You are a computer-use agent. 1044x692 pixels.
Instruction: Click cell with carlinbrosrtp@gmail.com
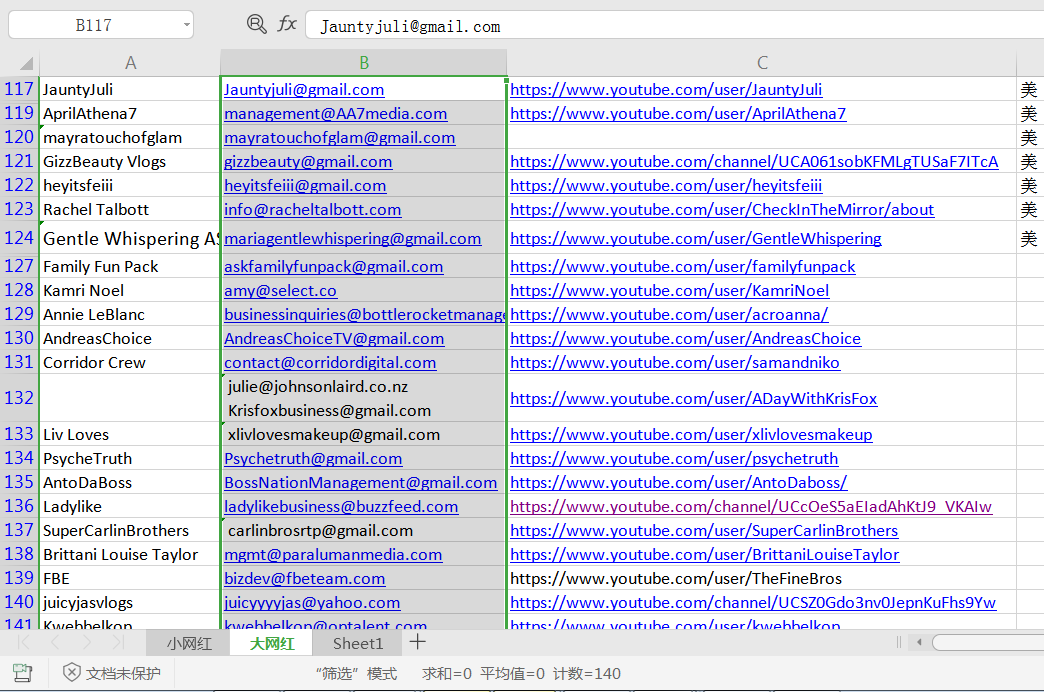(x=364, y=530)
